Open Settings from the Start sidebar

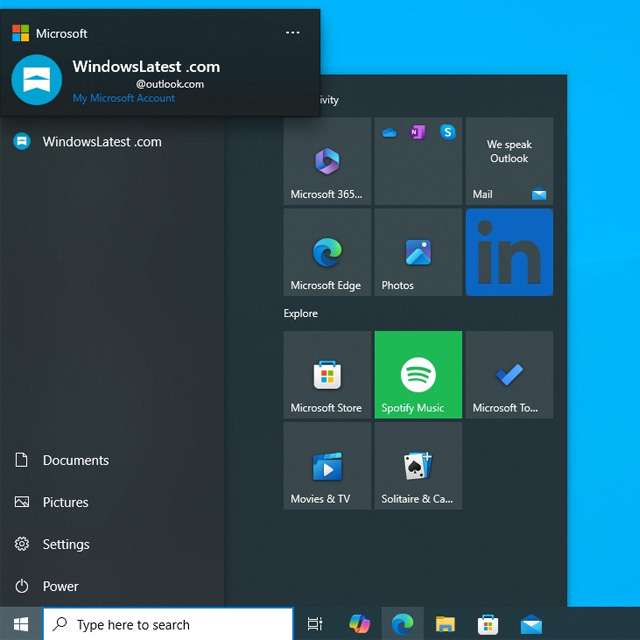coord(112,544)
